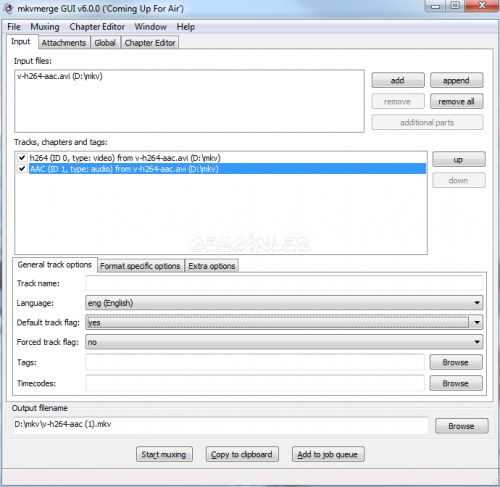Open the File menu
This screenshot has width=500, height=487.
coord(14,27)
